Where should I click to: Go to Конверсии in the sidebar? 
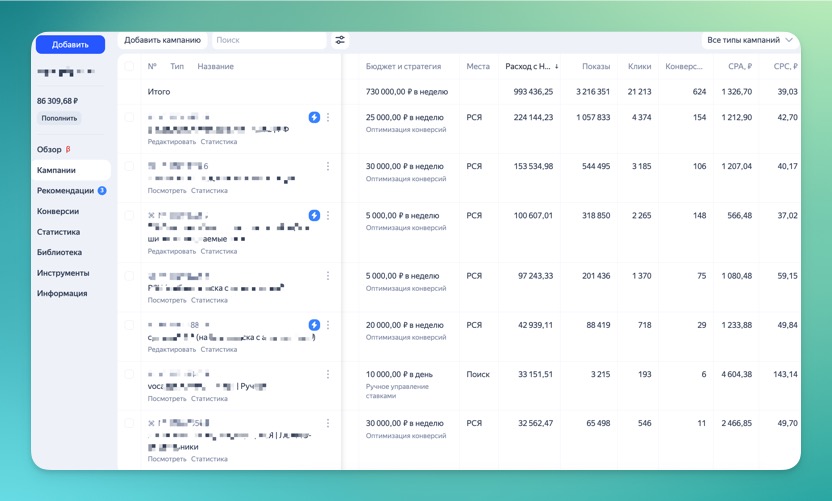tap(58, 211)
